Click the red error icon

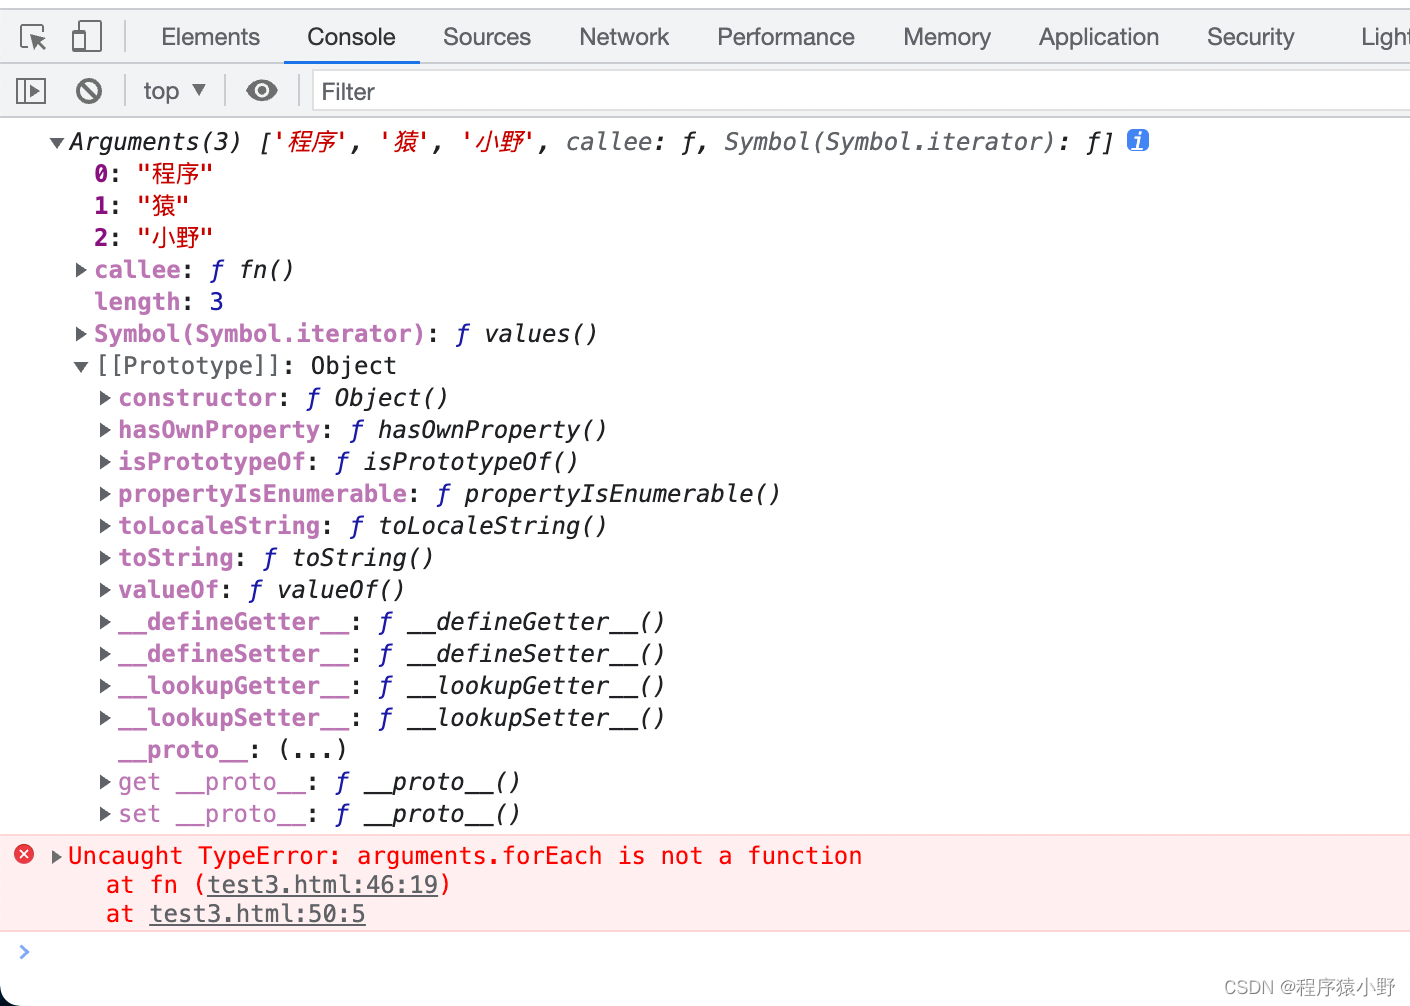tap(24, 854)
